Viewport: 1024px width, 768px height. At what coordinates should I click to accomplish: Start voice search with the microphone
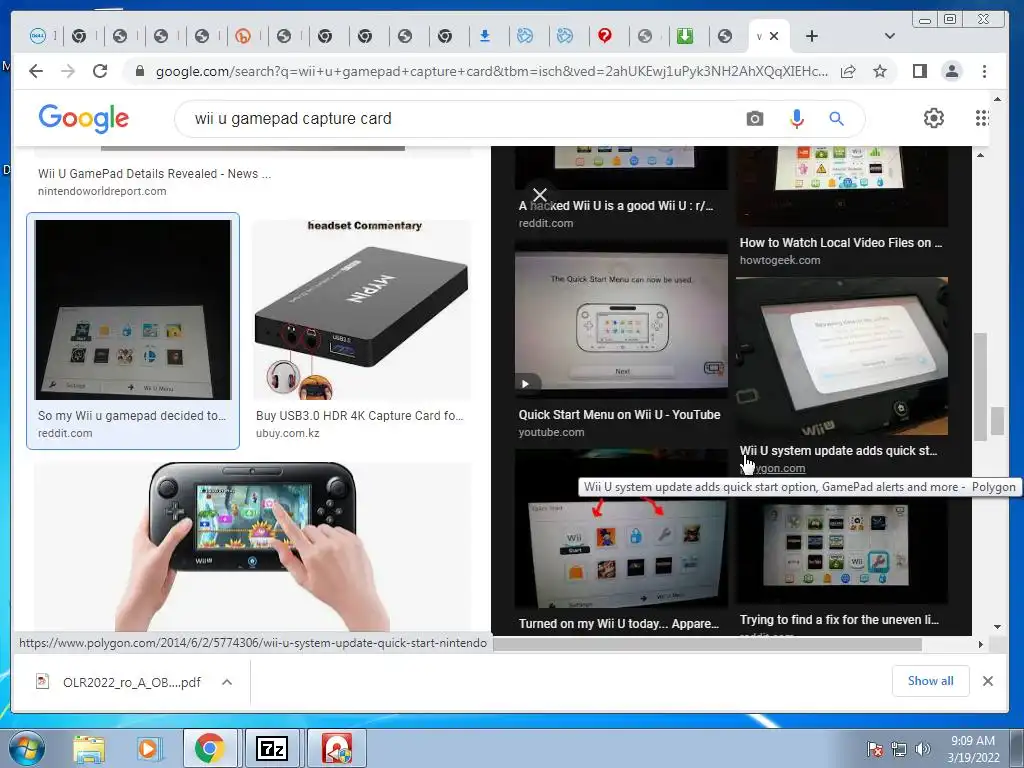[x=796, y=119]
